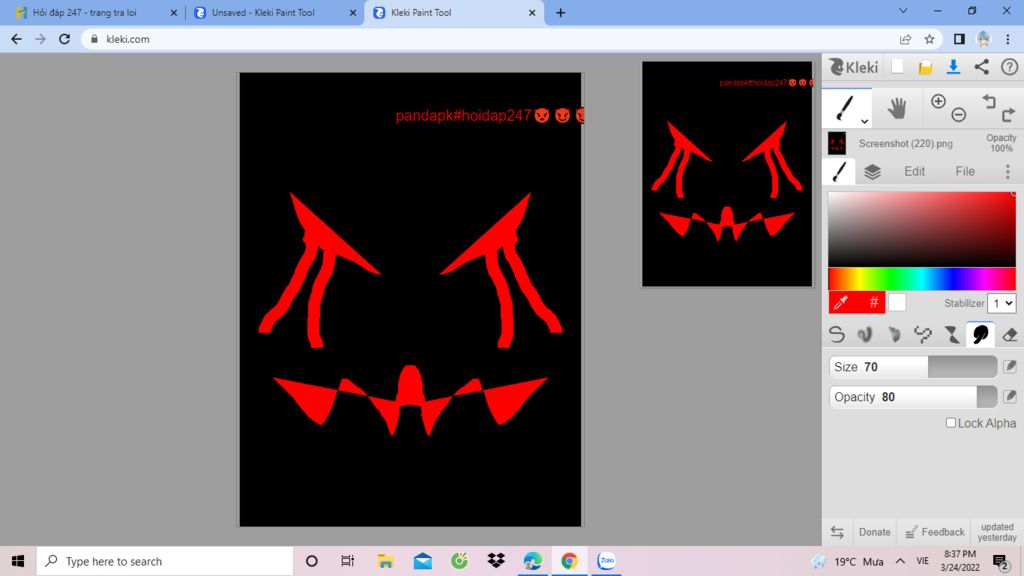
Task: Click the floating preview image on canvas
Action: pos(727,174)
